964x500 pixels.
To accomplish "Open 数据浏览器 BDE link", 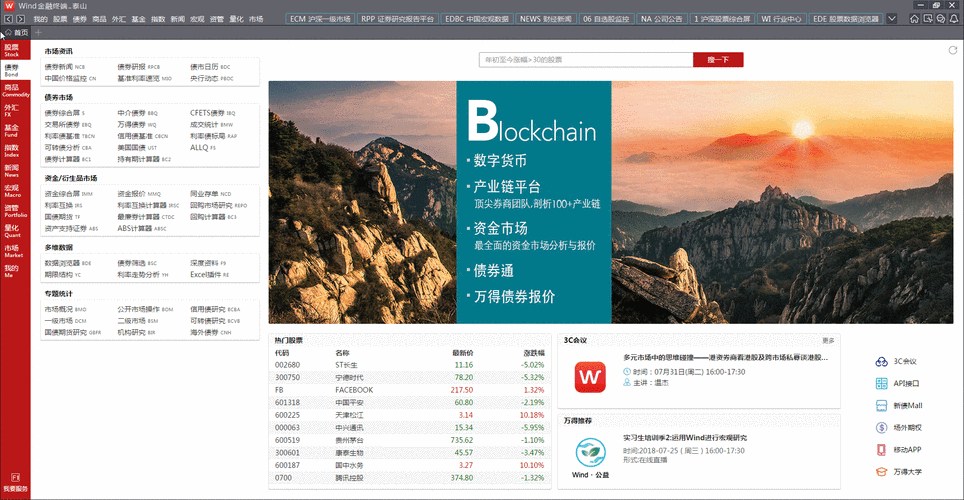I will pos(68,263).
